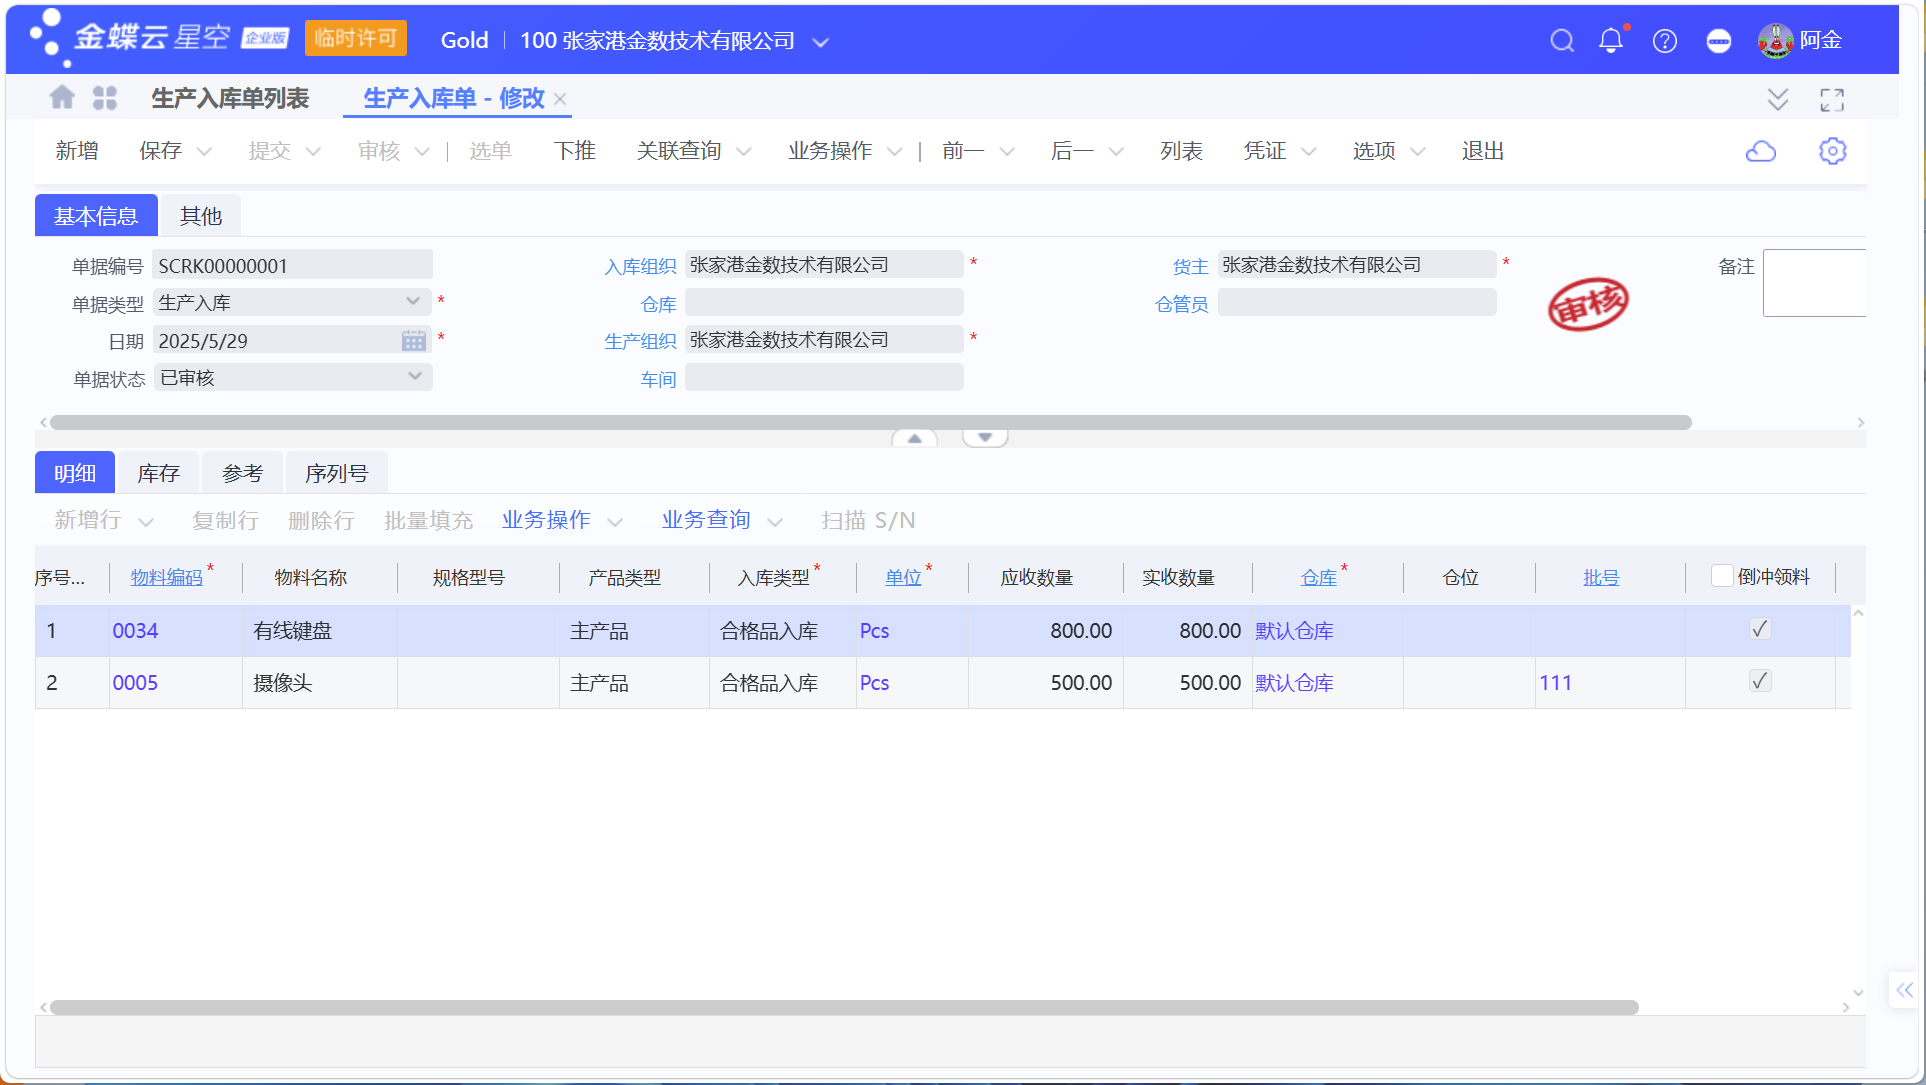Open the help question mark icon

click(x=1665, y=41)
